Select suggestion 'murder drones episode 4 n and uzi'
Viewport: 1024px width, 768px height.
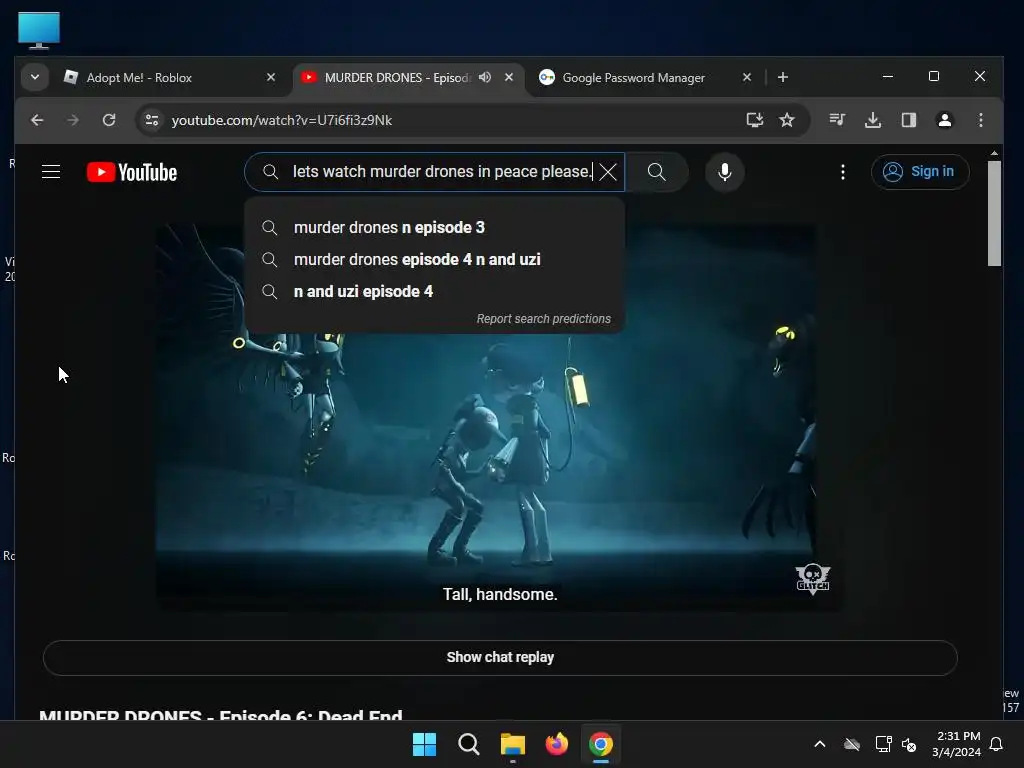pyautogui.click(x=434, y=259)
